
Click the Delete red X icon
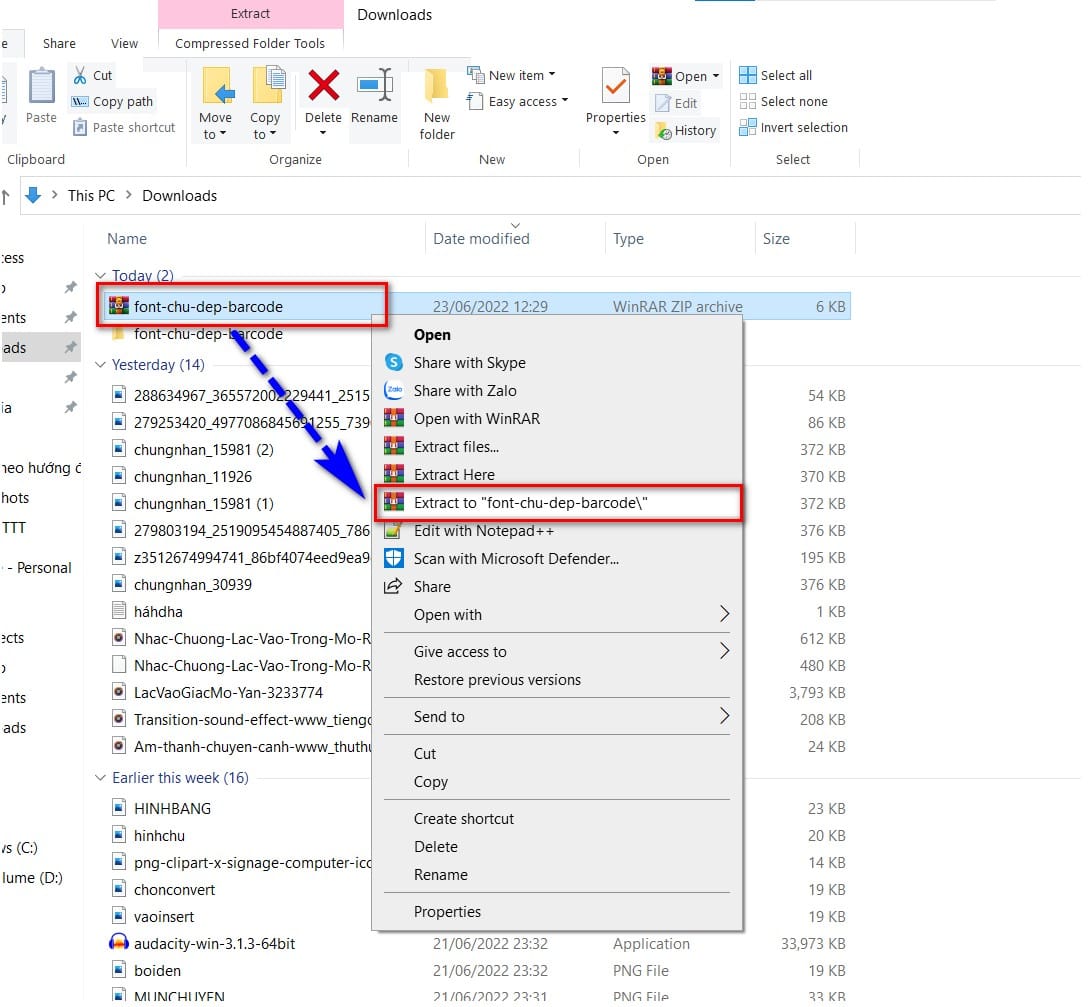324,86
